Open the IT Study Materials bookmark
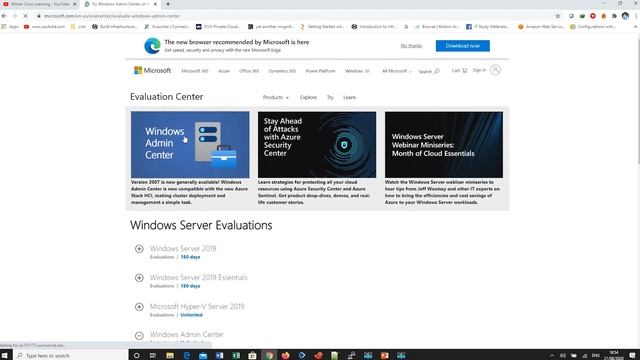Viewport: 640px width, 360px height. [x=487, y=27]
